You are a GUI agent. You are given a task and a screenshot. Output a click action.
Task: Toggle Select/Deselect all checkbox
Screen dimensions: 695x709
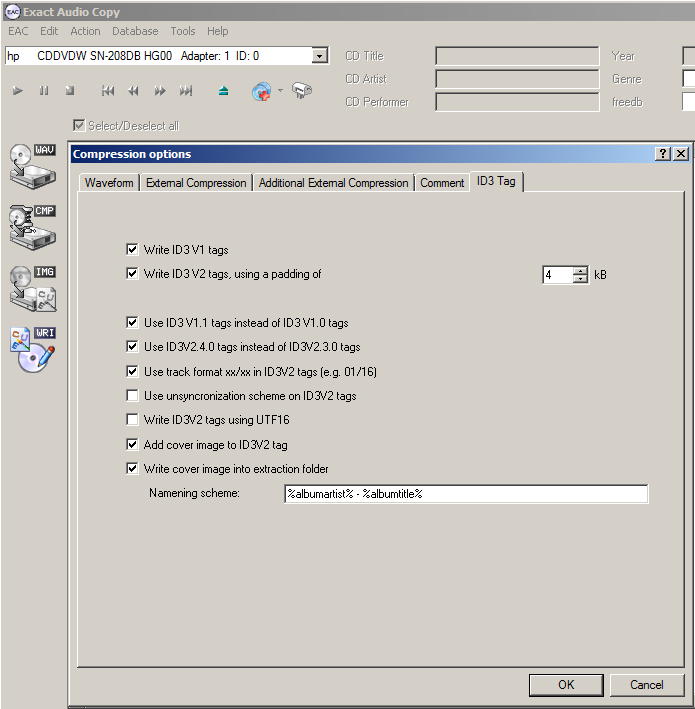click(79, 125)
